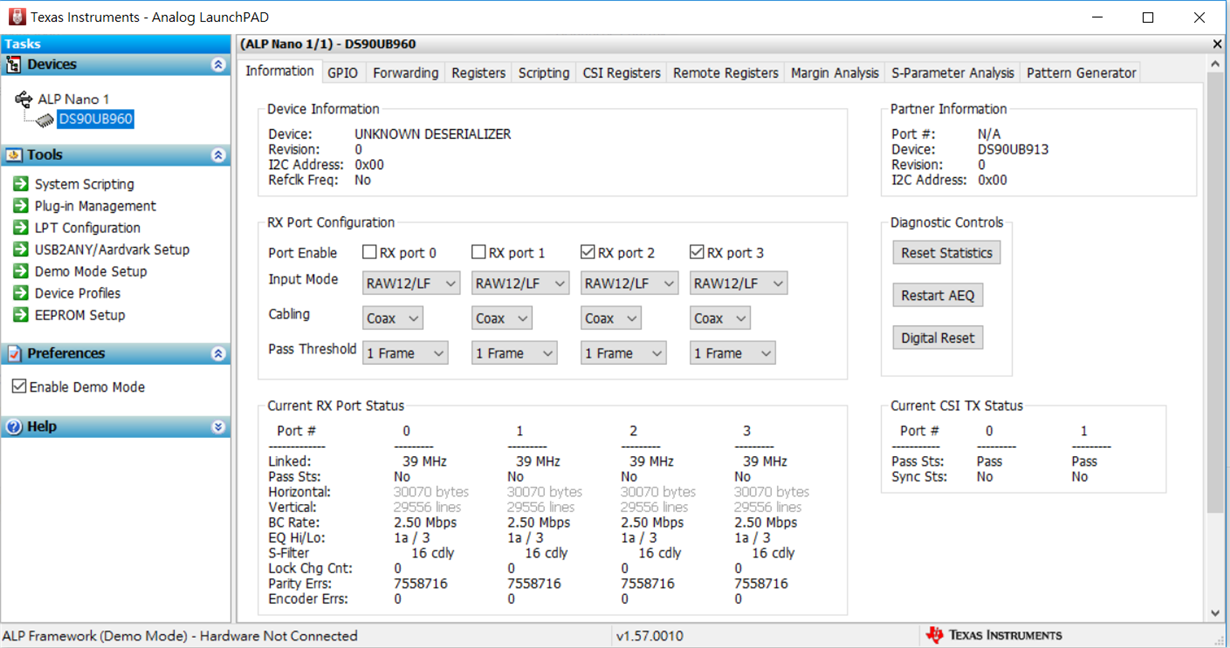1230x648 pixels.
Task: Switch to the GPIO tab
Action: click(x=343, y=73)
